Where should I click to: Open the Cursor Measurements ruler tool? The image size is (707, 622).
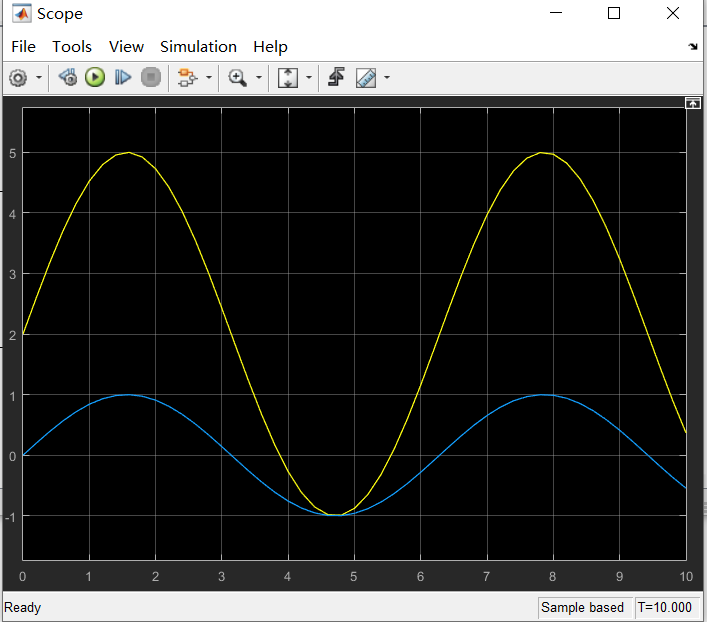[366, 78]
